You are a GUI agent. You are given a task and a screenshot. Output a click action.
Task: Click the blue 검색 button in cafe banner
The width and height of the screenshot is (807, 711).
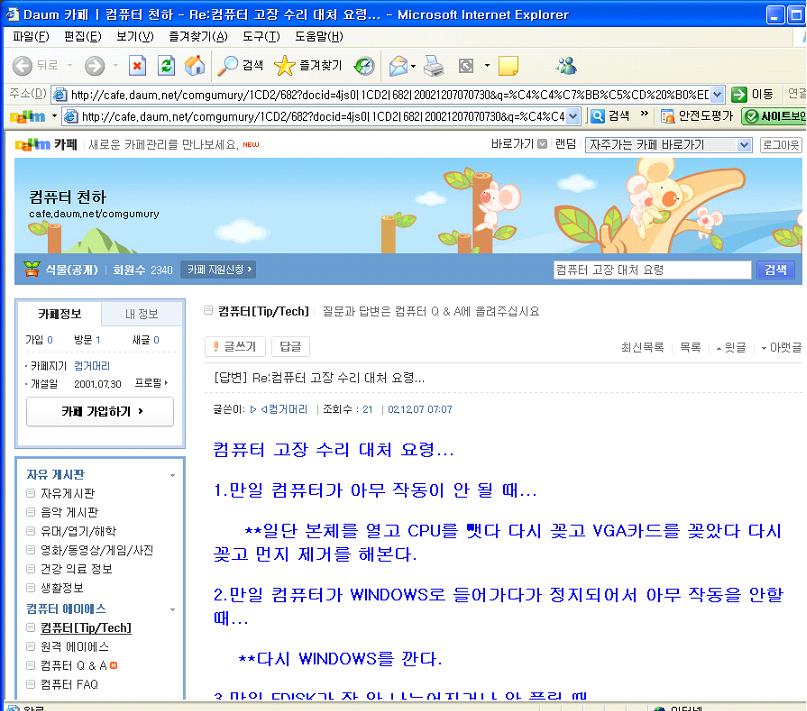775,269
